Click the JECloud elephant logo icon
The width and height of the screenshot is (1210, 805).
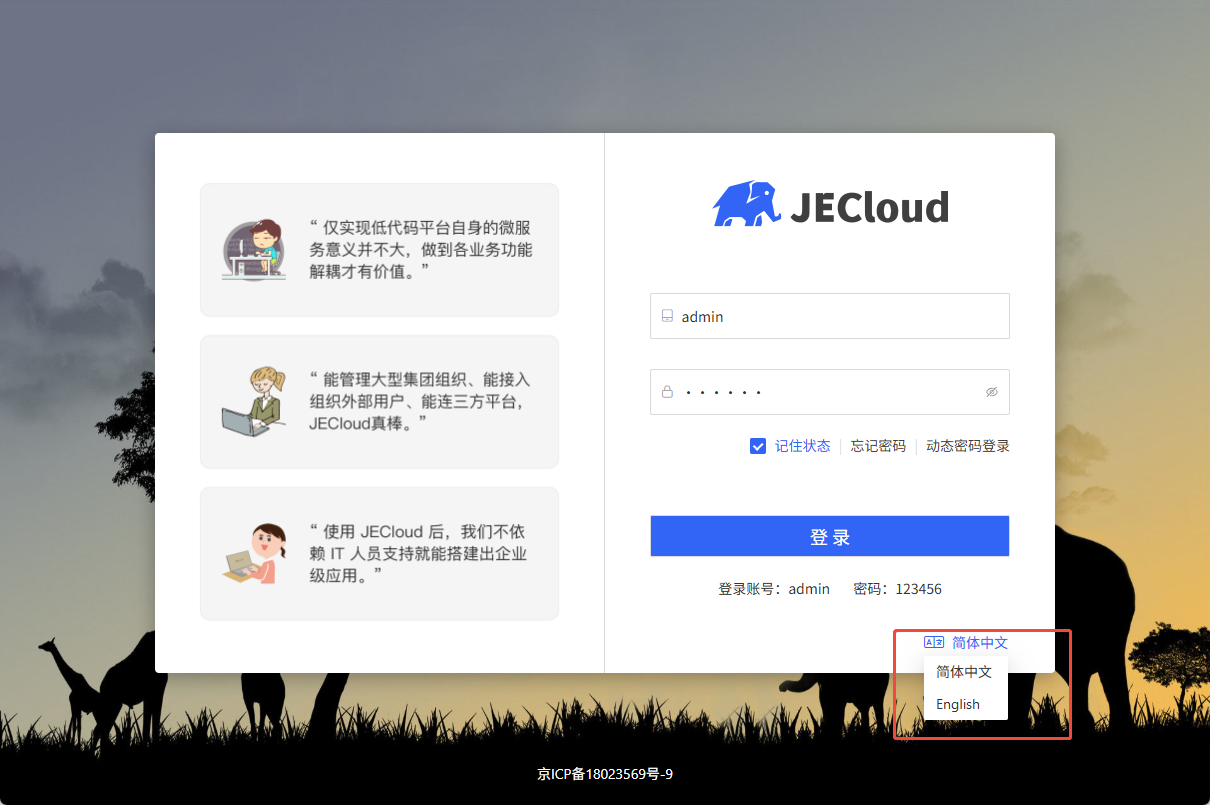(746, 204)
